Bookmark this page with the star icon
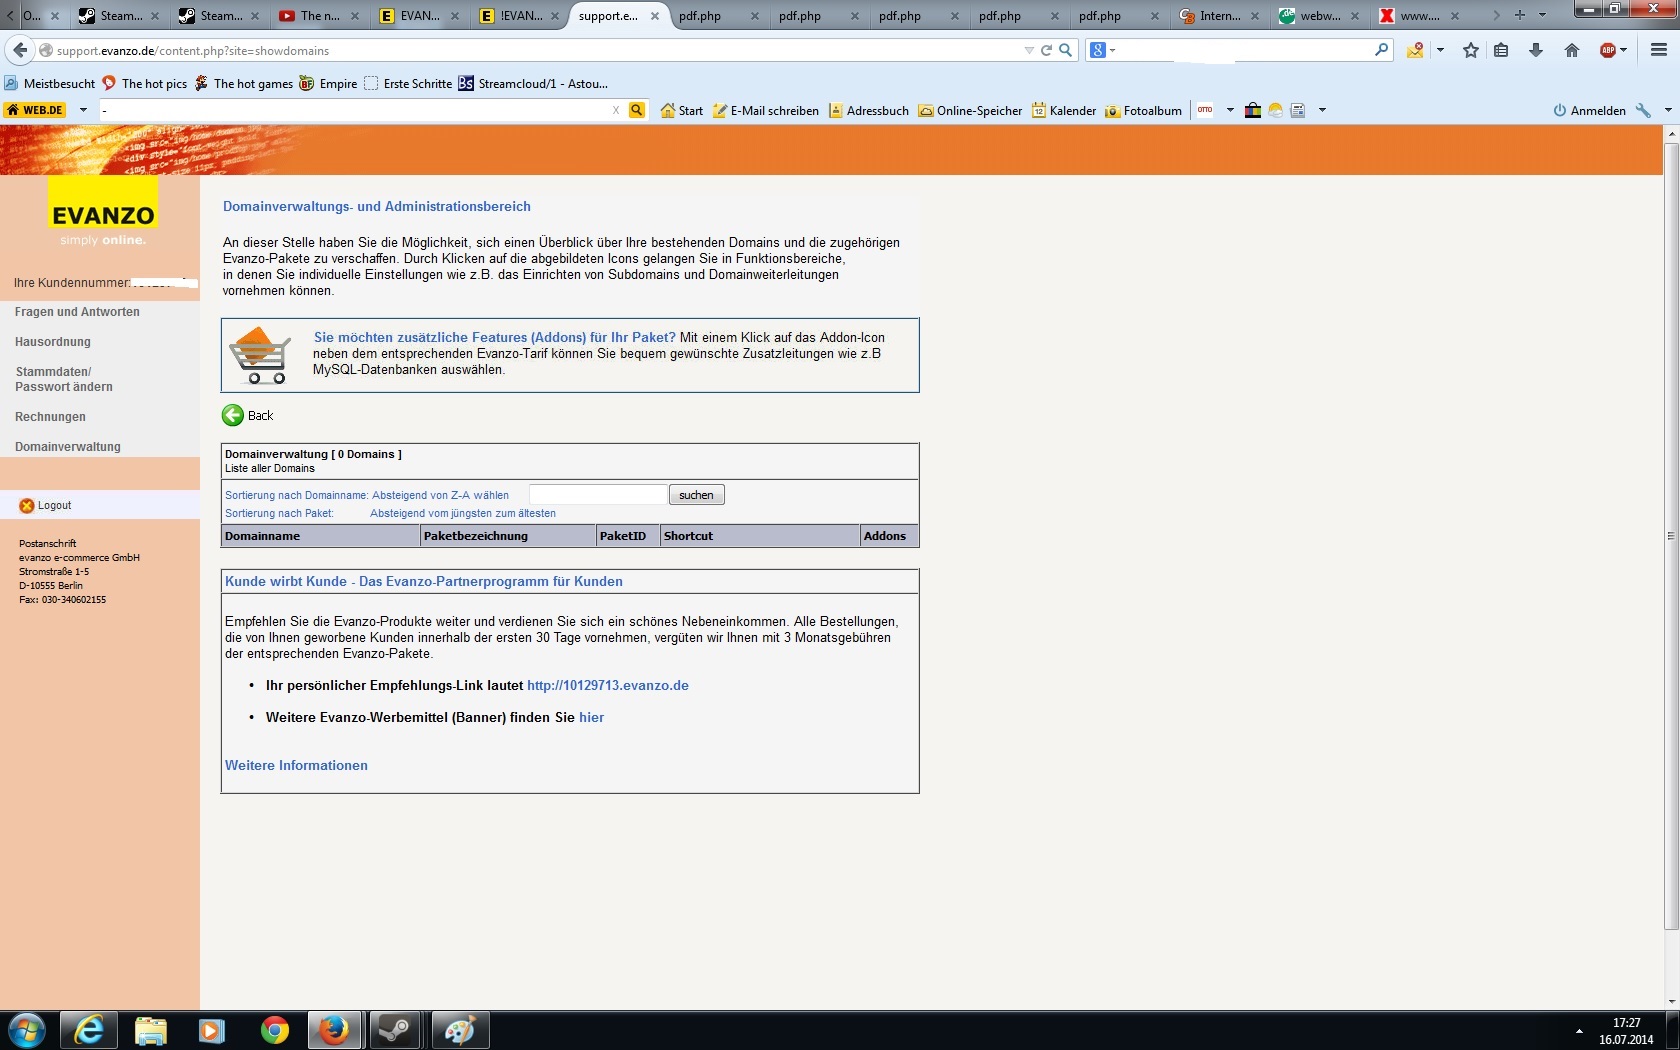This screenshot has width=1680, height=1050. 1471,50
